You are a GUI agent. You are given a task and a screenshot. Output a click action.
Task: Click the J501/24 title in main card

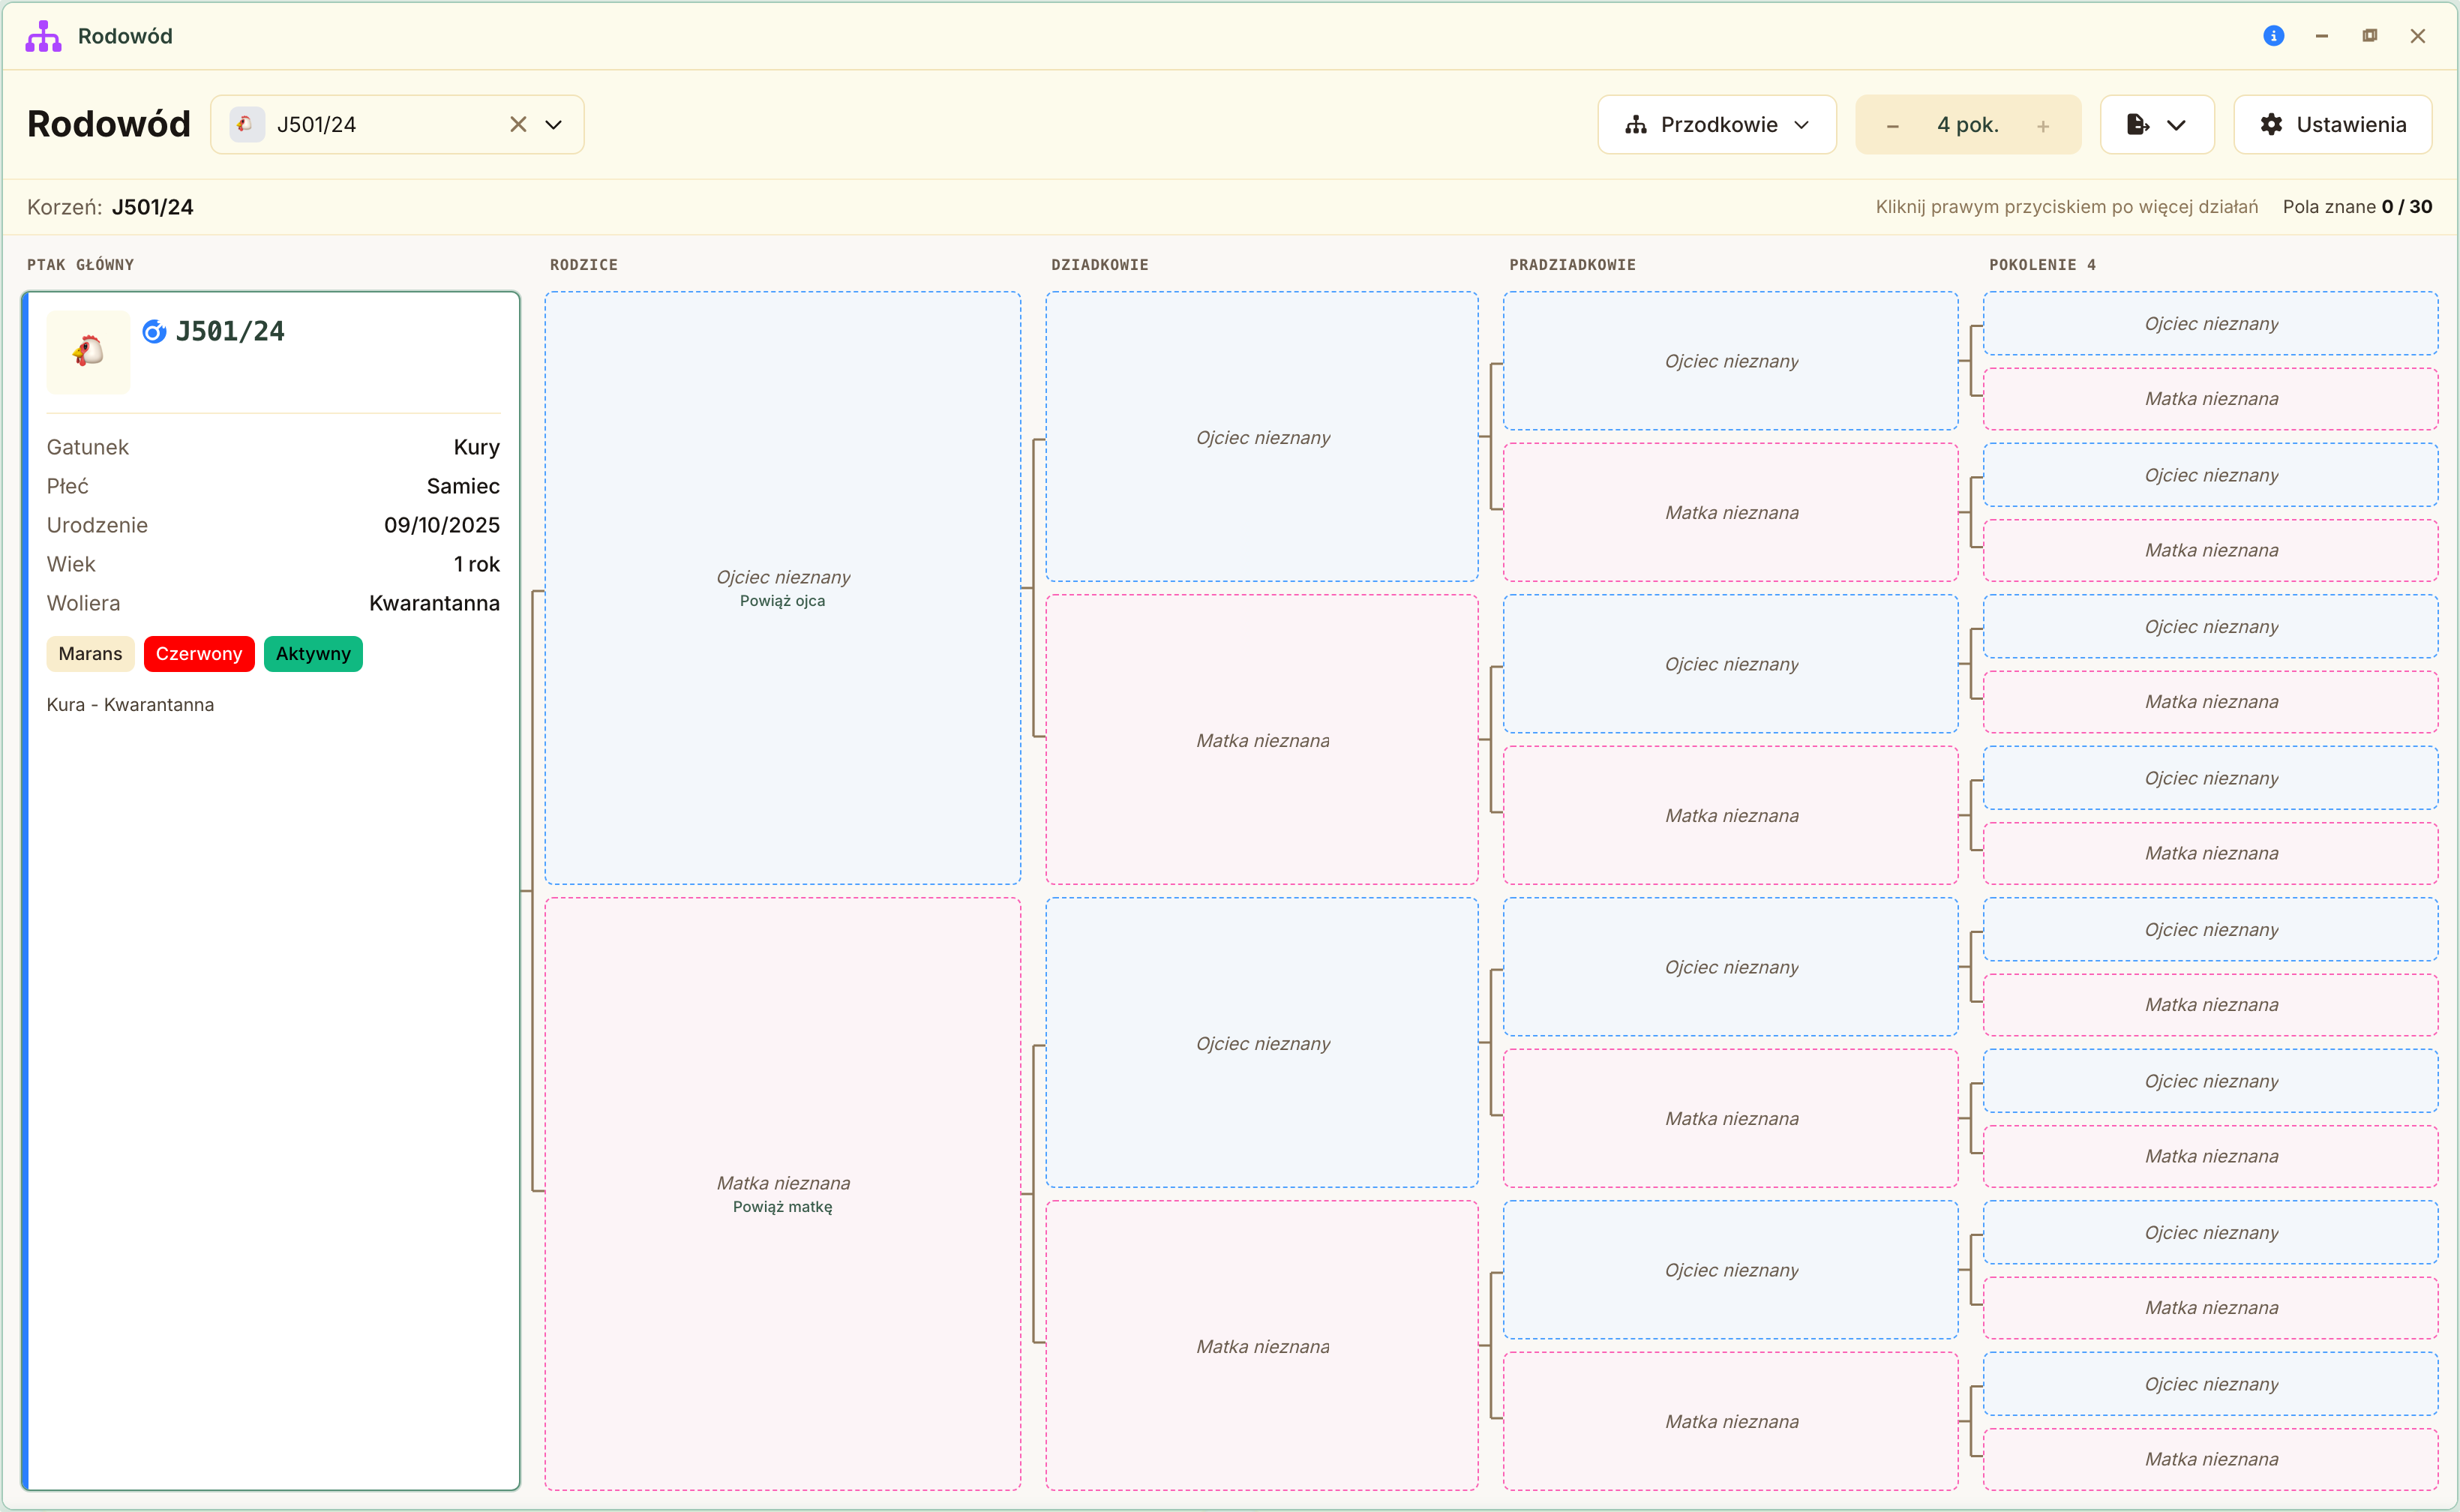(230, 331)
